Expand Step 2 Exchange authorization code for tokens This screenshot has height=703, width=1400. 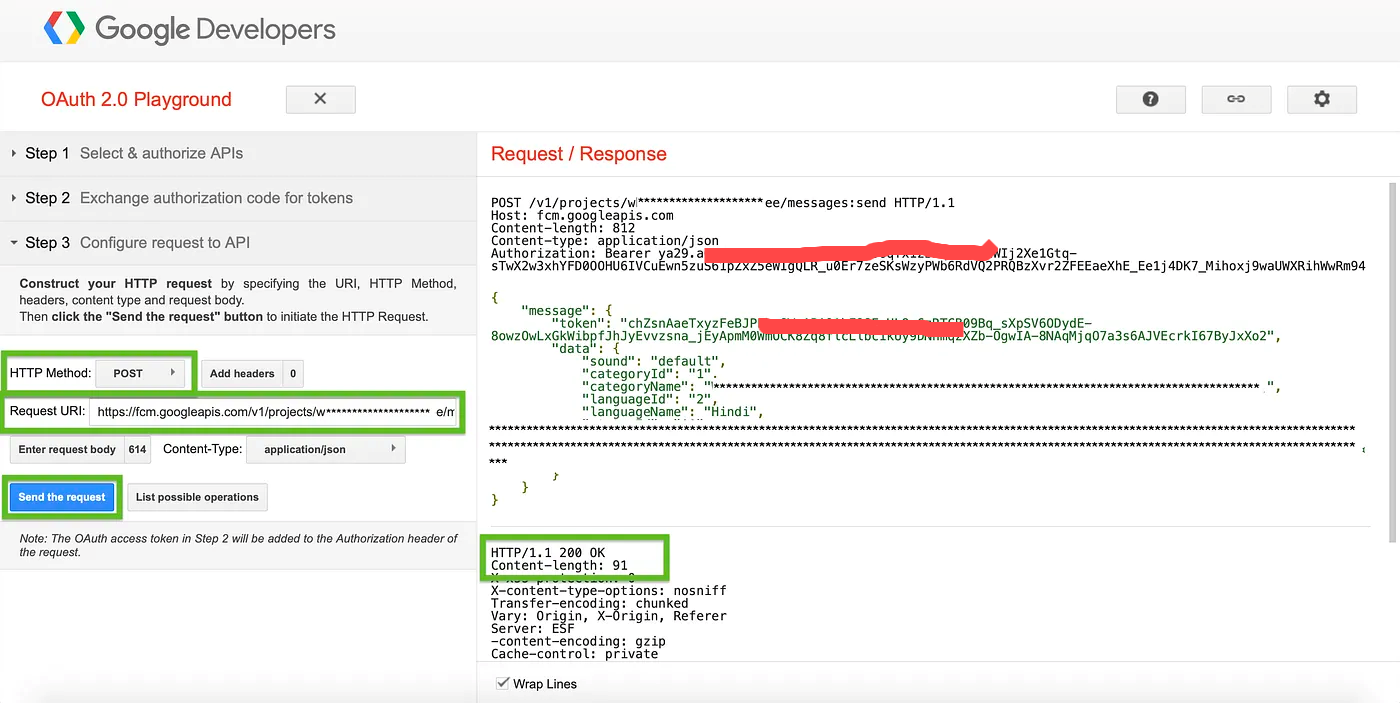pos(238,198)
